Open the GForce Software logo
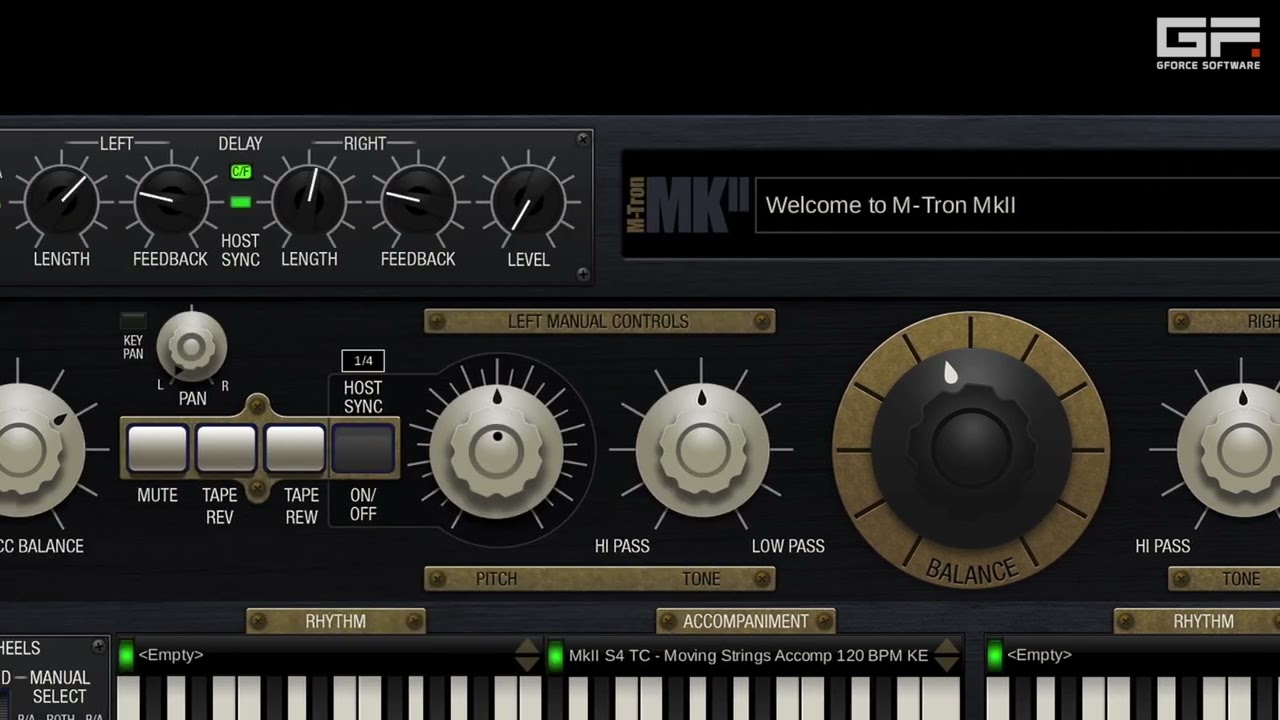The image size is (1280, 720). (1208, 44)
